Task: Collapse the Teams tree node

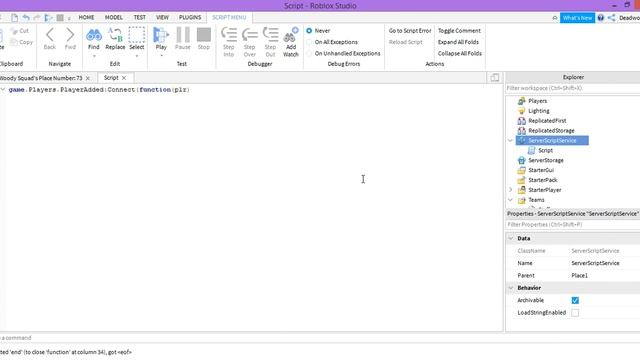Action: 510,200
